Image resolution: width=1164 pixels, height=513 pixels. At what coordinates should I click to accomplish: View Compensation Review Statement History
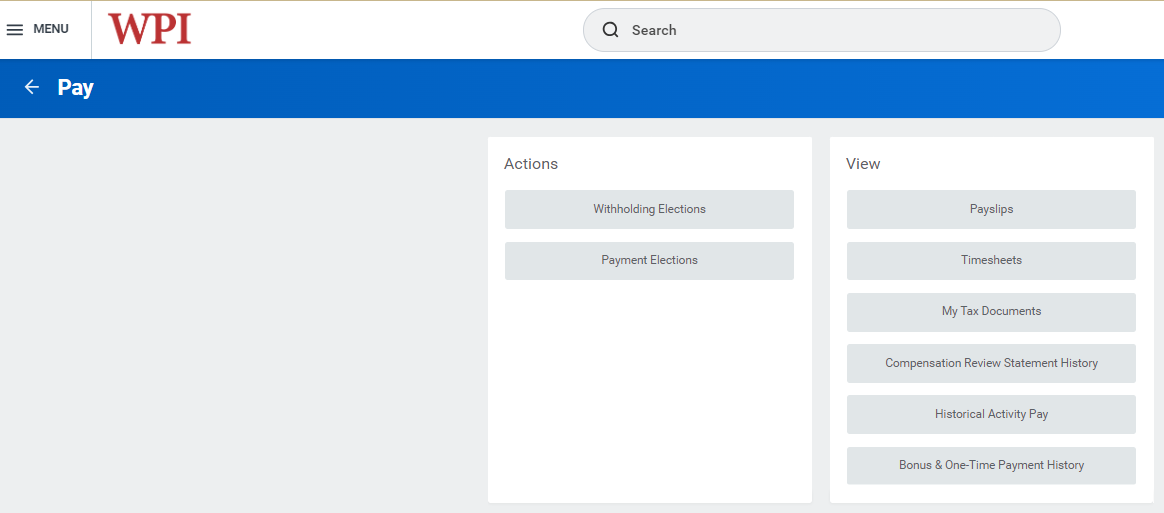991,363
